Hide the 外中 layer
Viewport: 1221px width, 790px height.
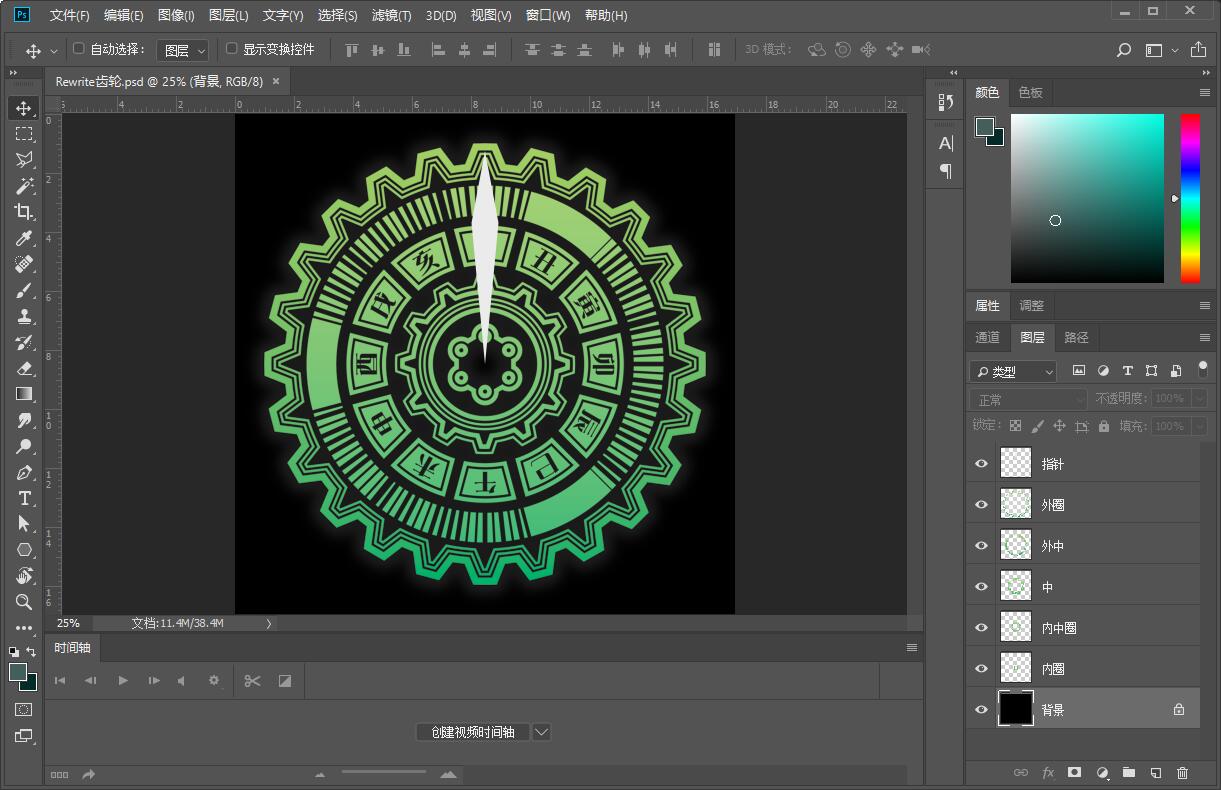981,546
